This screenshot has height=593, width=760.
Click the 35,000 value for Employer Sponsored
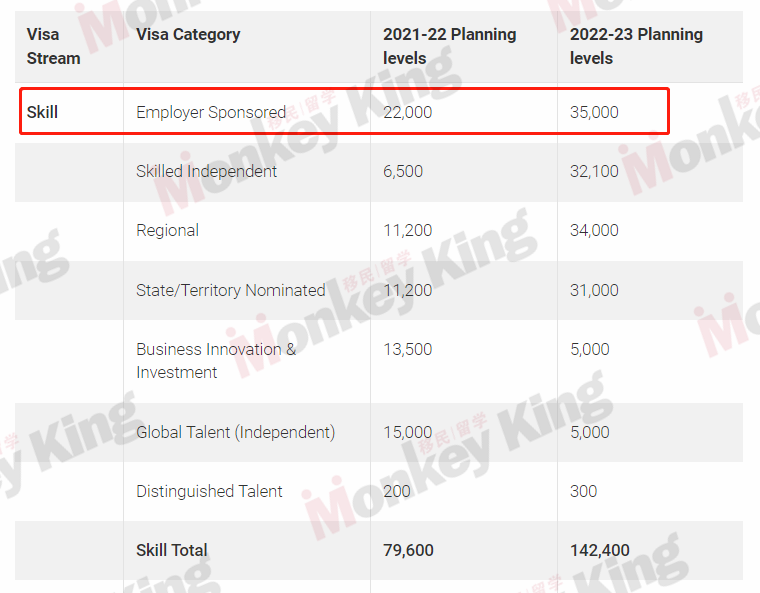[x=594, y=112]
